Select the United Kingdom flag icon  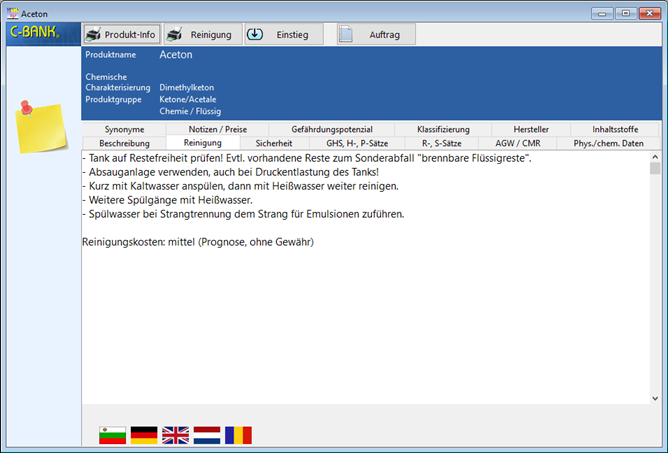(175, 435)
